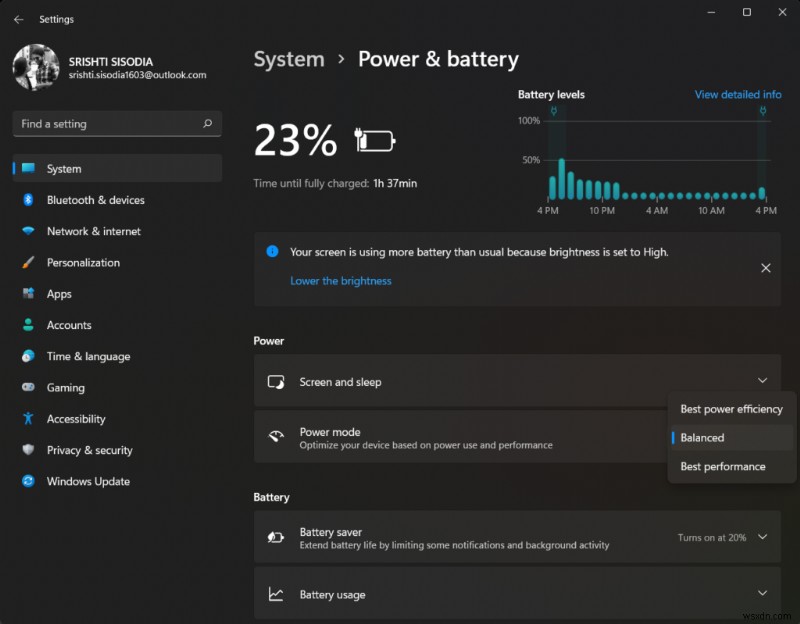
Task: Select Balanced power mode
Action: pos(703,437)
